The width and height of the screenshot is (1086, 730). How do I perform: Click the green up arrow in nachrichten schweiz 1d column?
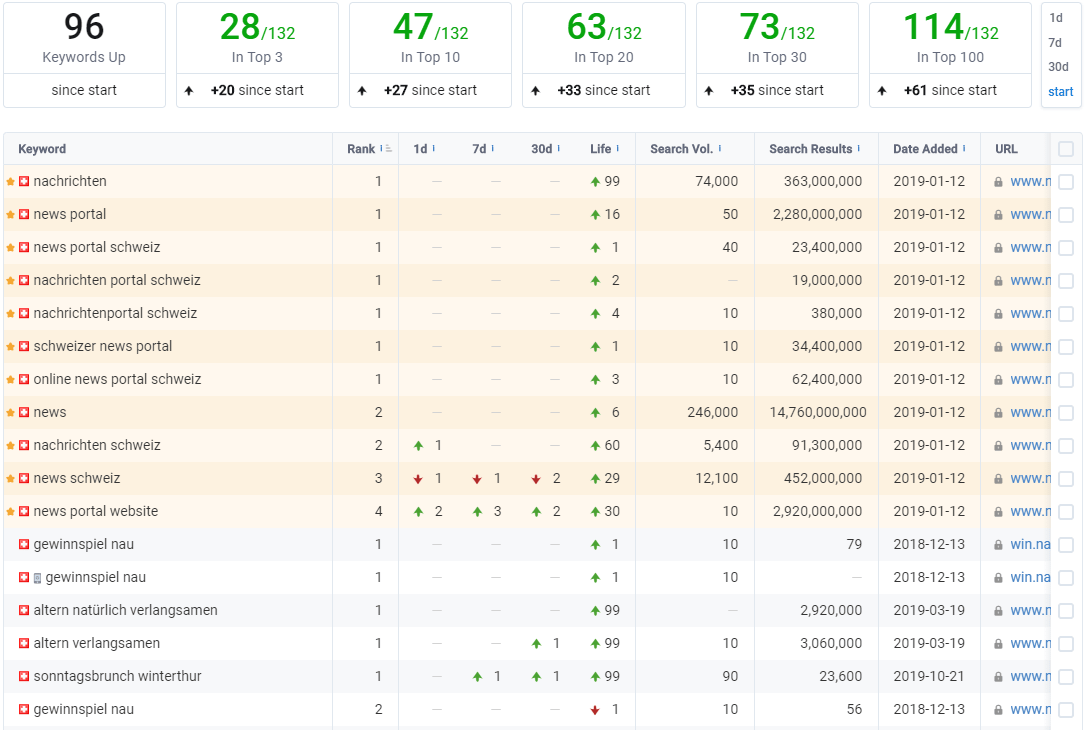[418, 446]
